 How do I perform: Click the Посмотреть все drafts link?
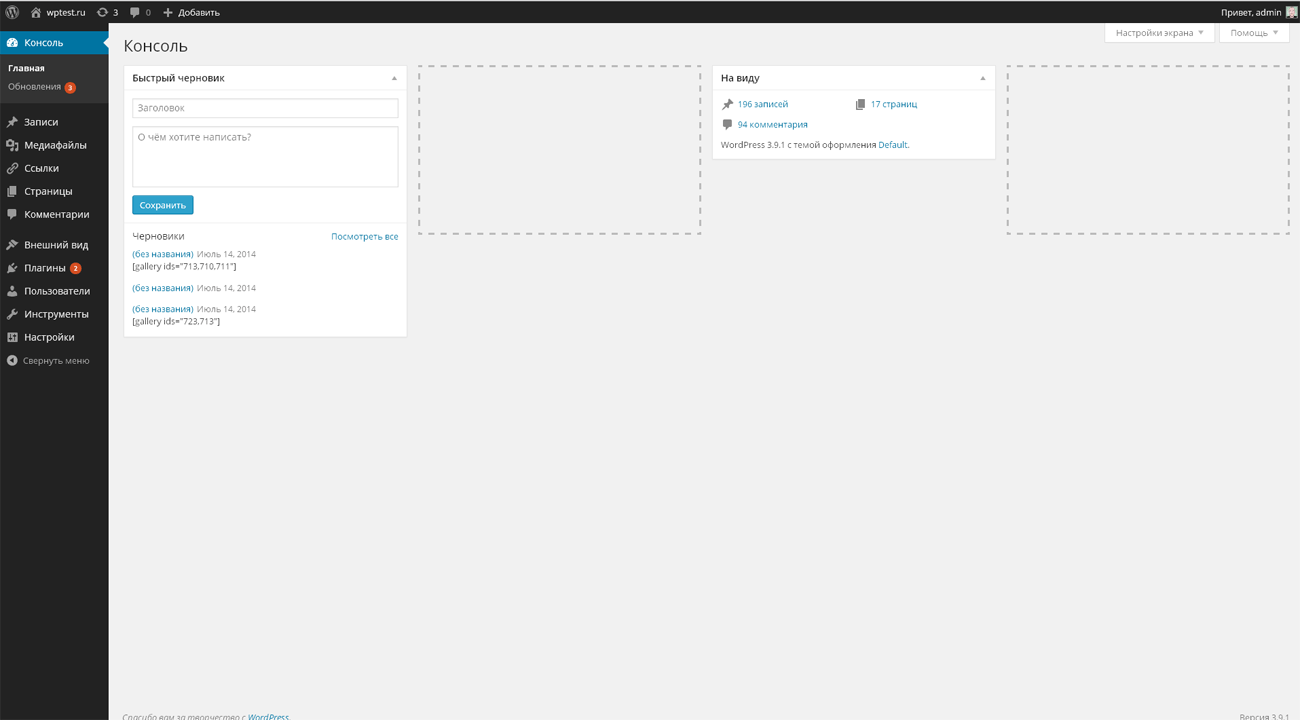point(365,237)
